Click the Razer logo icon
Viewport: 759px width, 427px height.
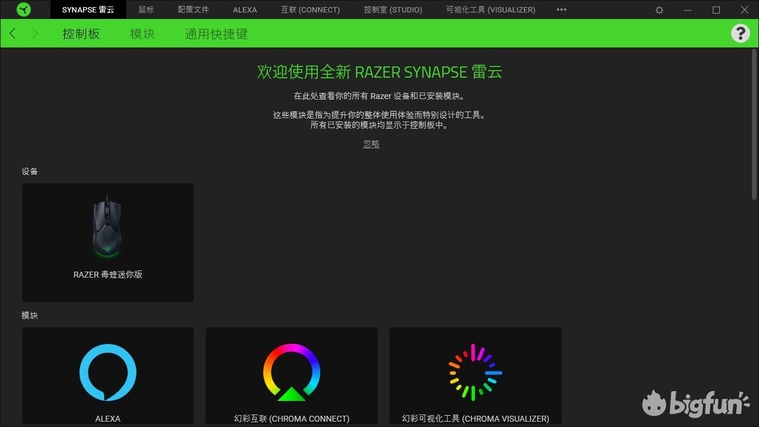coord(23,9)
